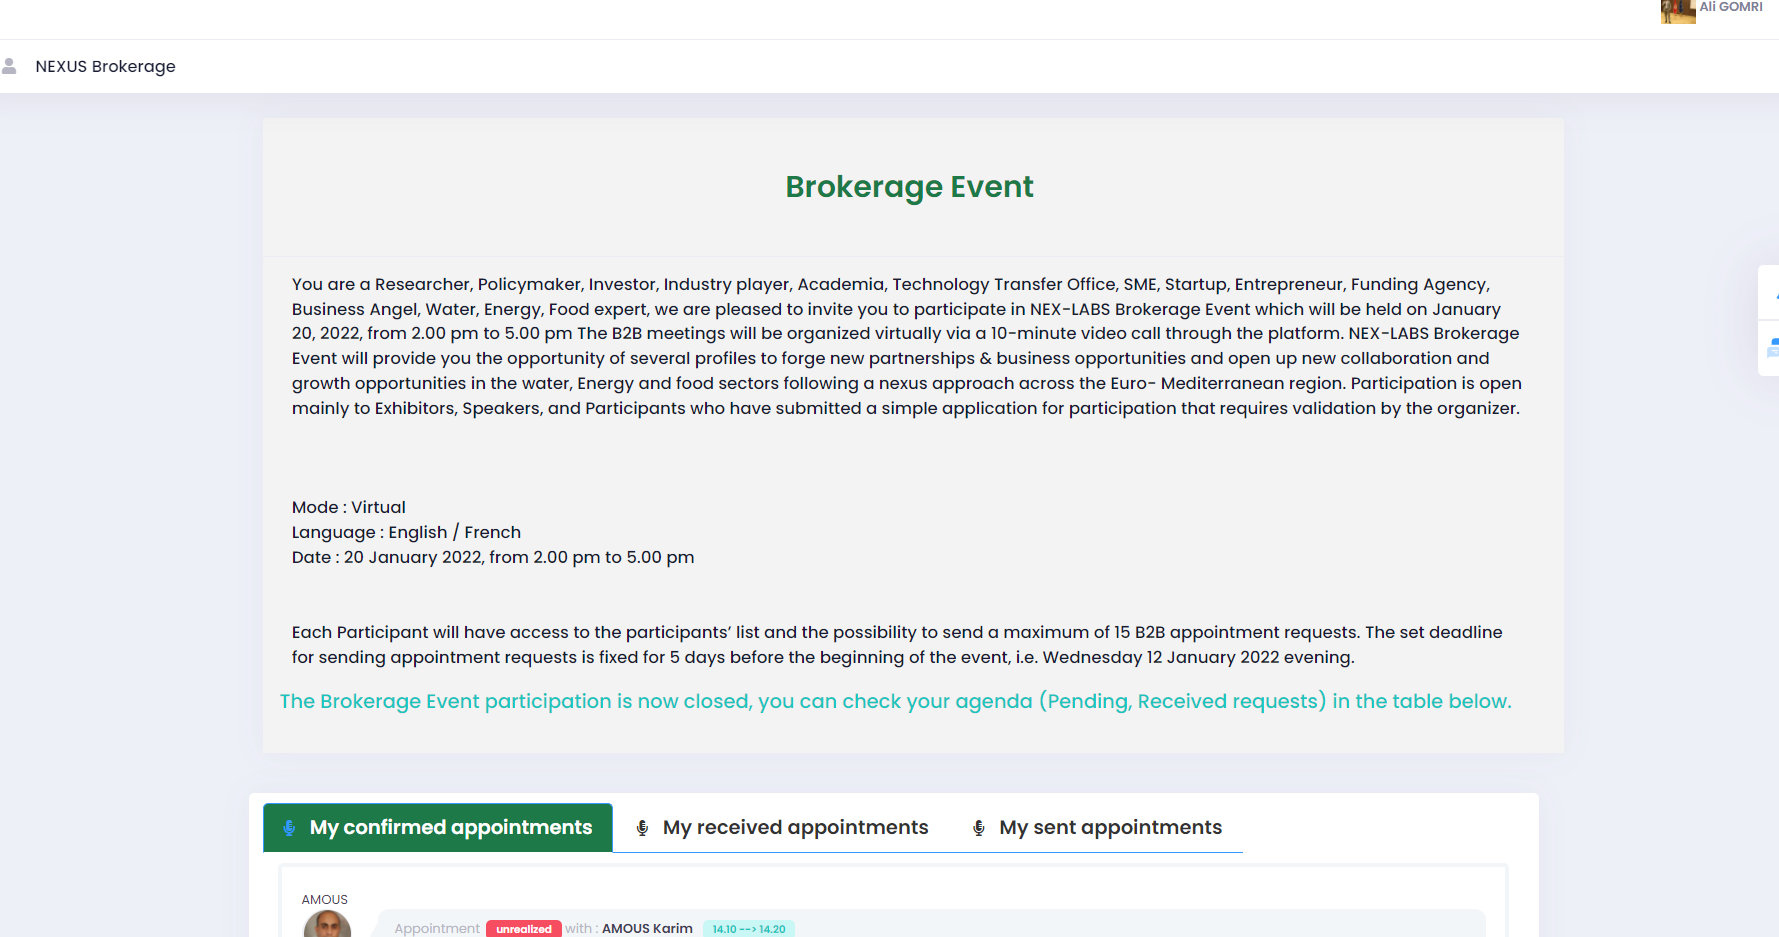Click the Mode : Virtual line
Screen dimensions: 1779x937
tap(349, 507)
